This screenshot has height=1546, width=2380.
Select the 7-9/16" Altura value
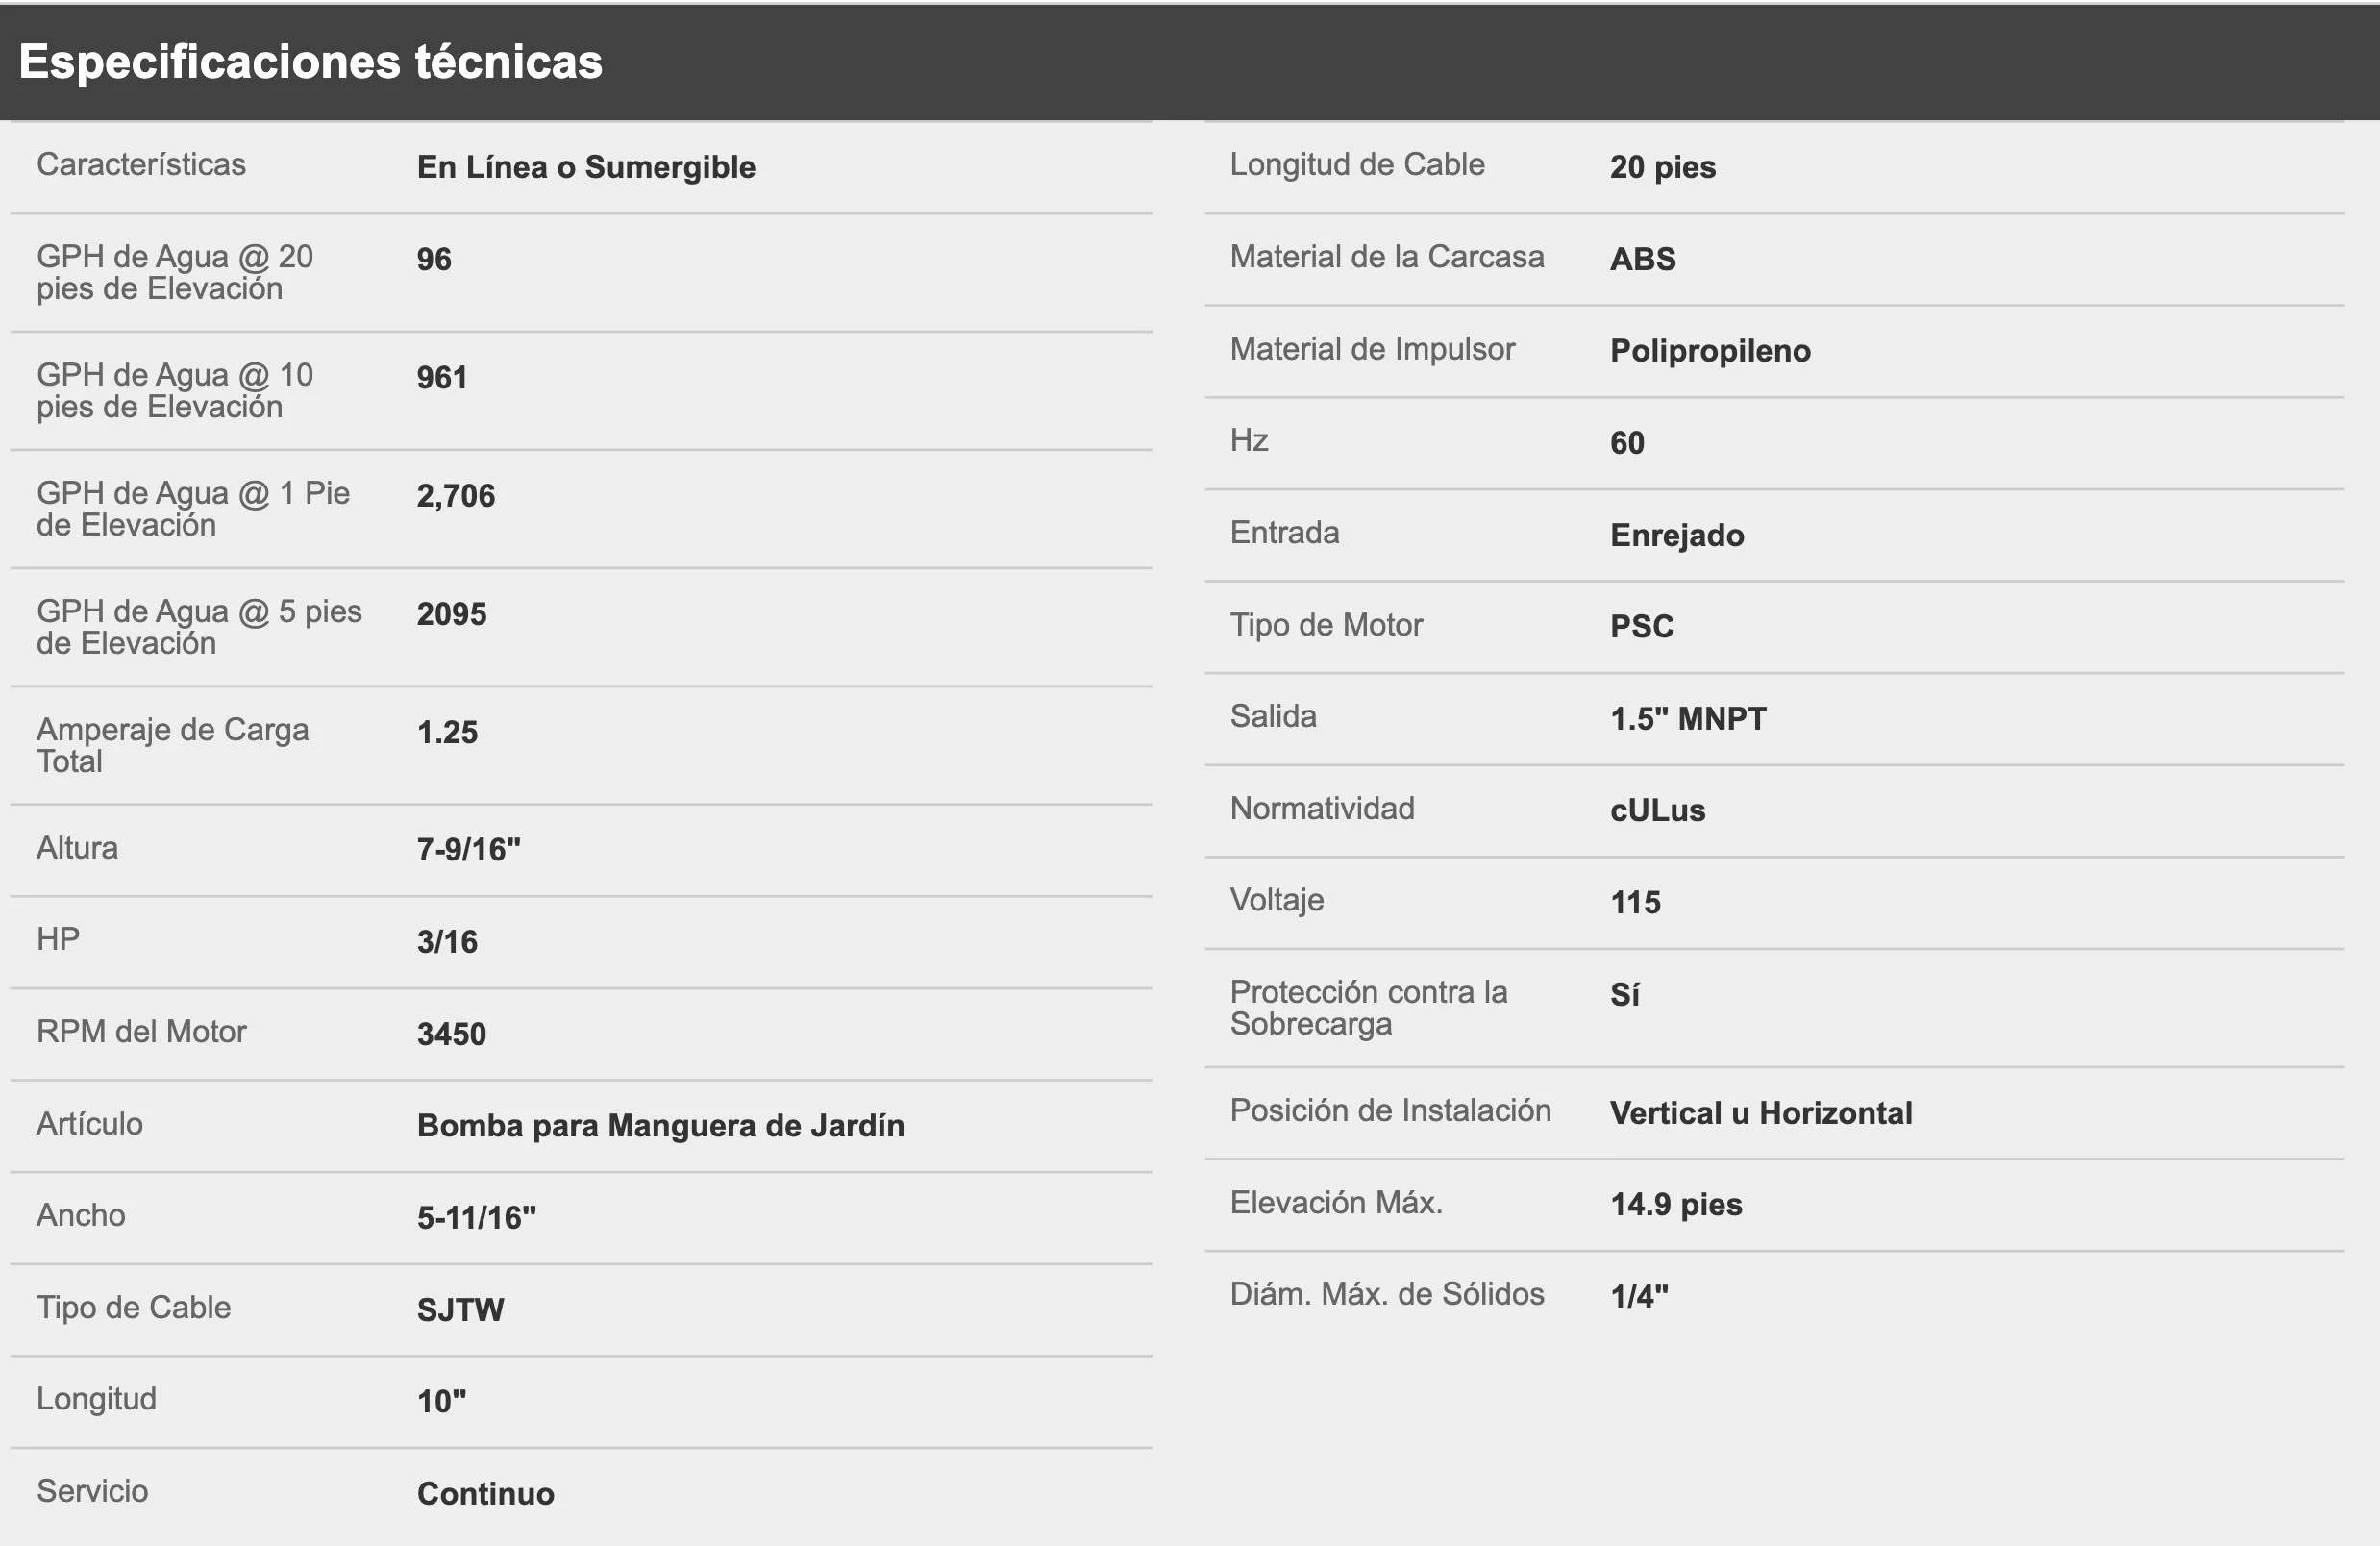click(x=469, y=849)
